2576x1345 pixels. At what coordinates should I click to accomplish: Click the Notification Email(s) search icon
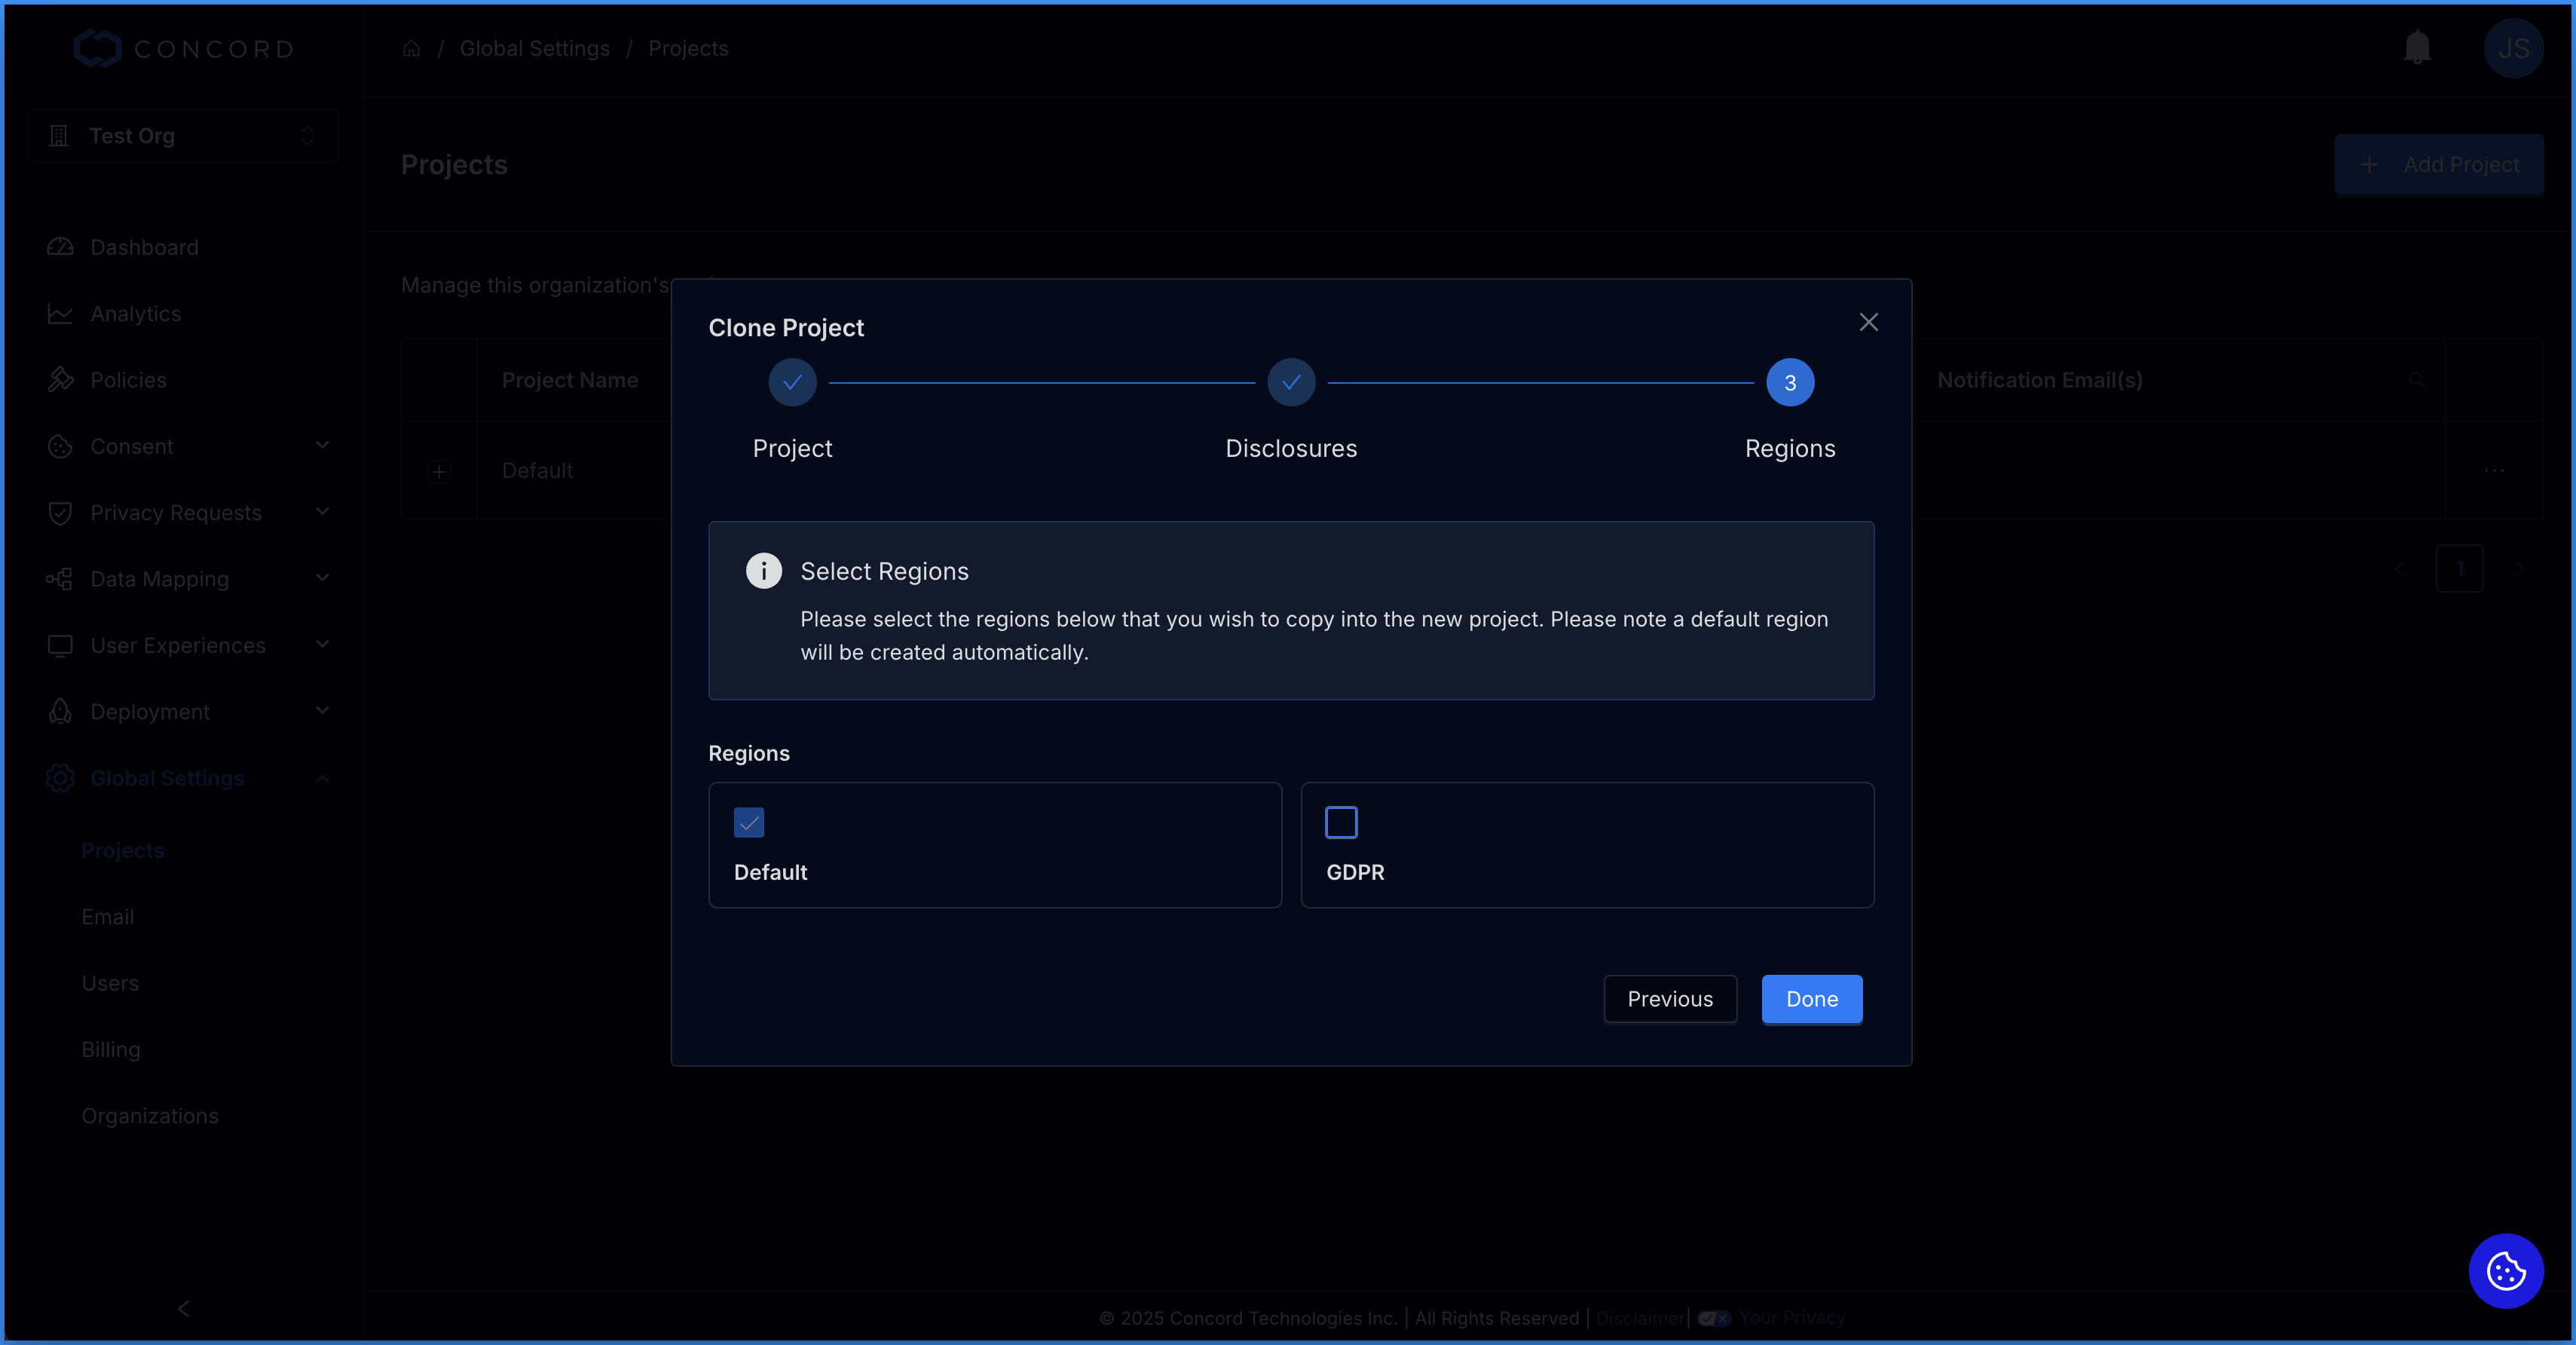[2416, 380]
